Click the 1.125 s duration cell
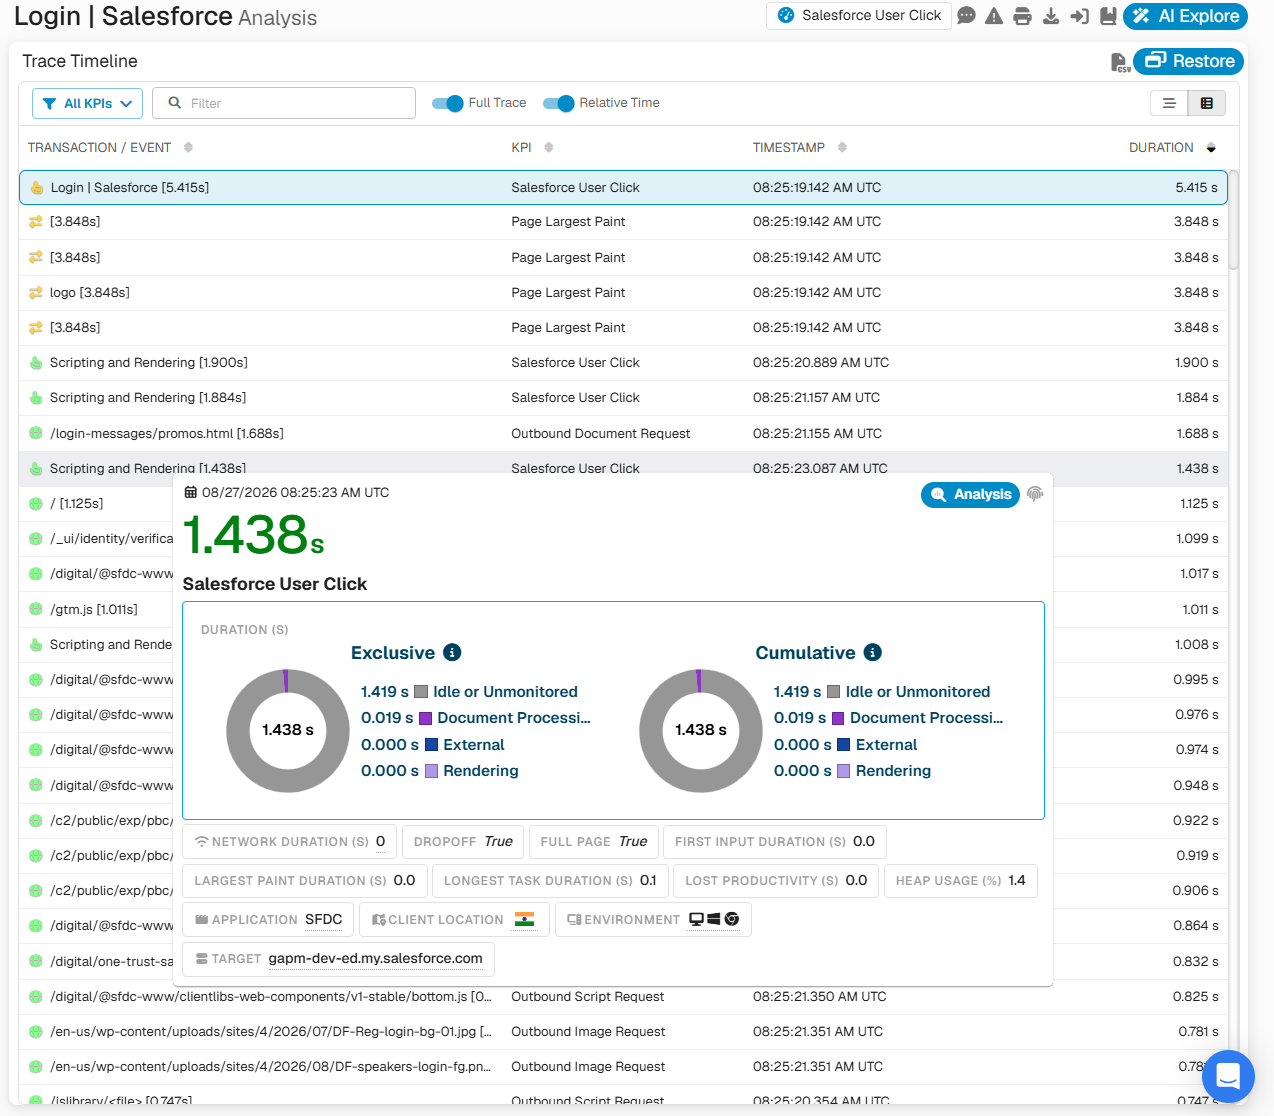 point(1199,504)
